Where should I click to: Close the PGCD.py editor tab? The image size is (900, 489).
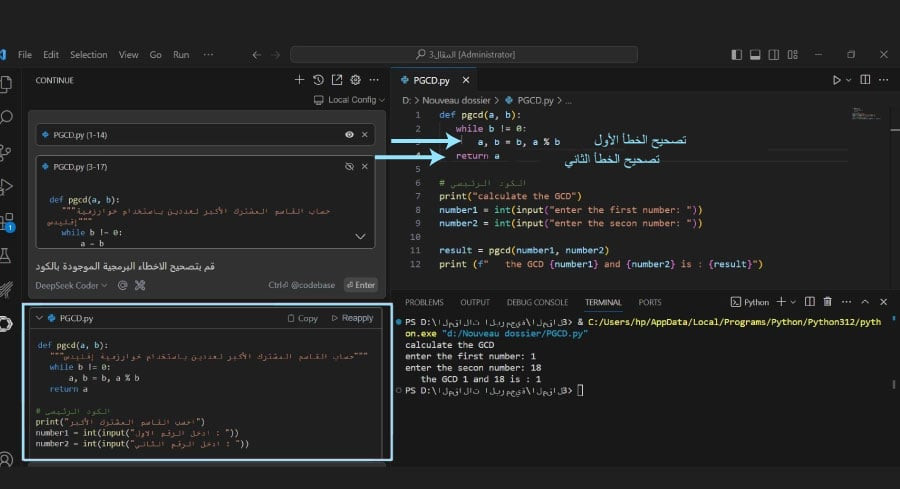point(466,80)
